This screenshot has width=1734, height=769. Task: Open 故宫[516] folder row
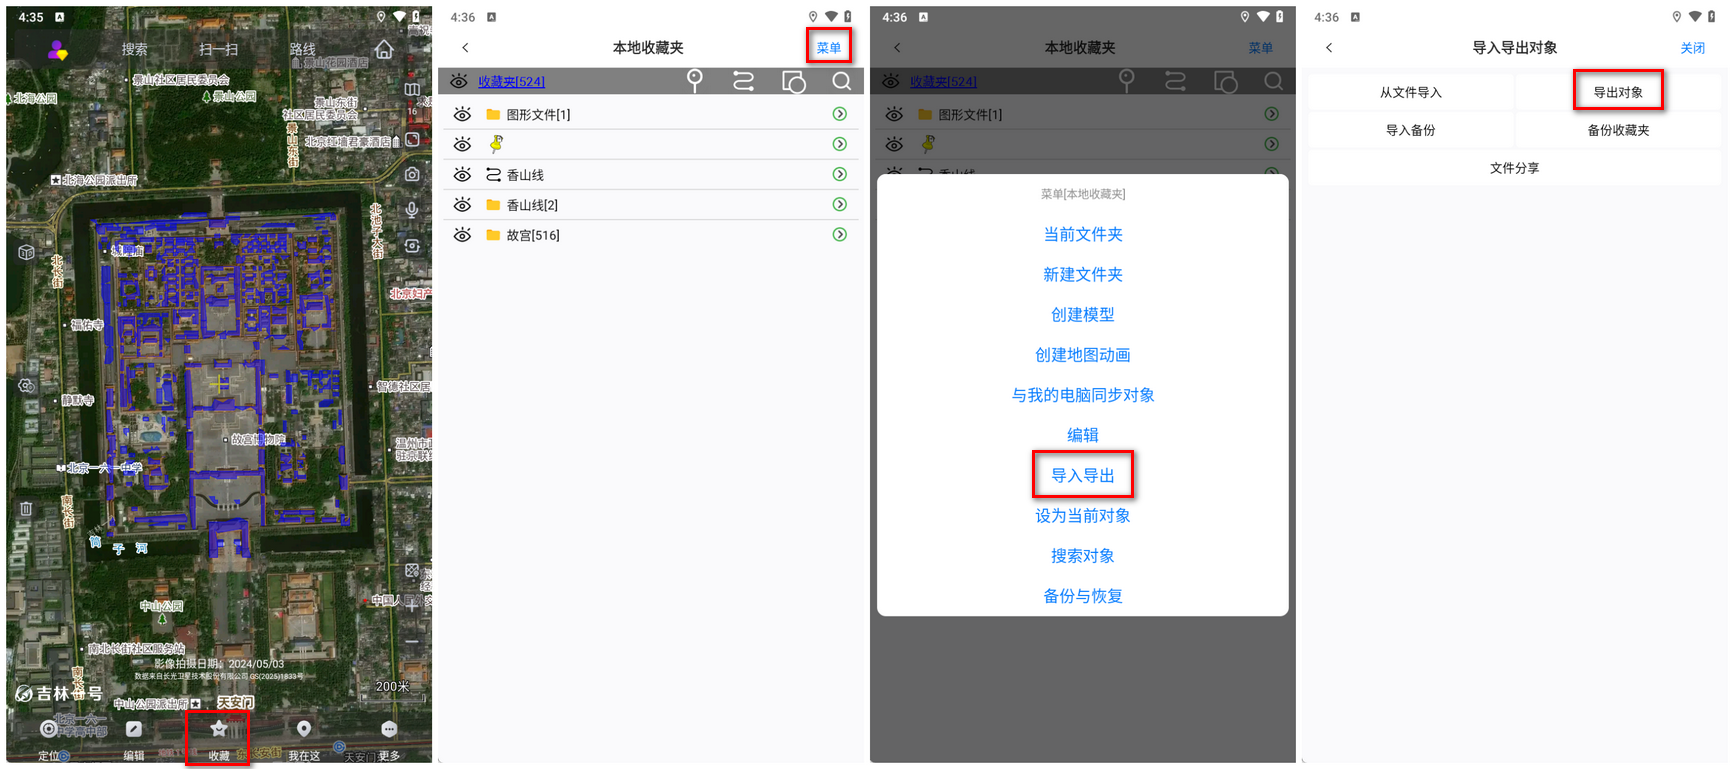pyautogui.click(x=650, y=235)
